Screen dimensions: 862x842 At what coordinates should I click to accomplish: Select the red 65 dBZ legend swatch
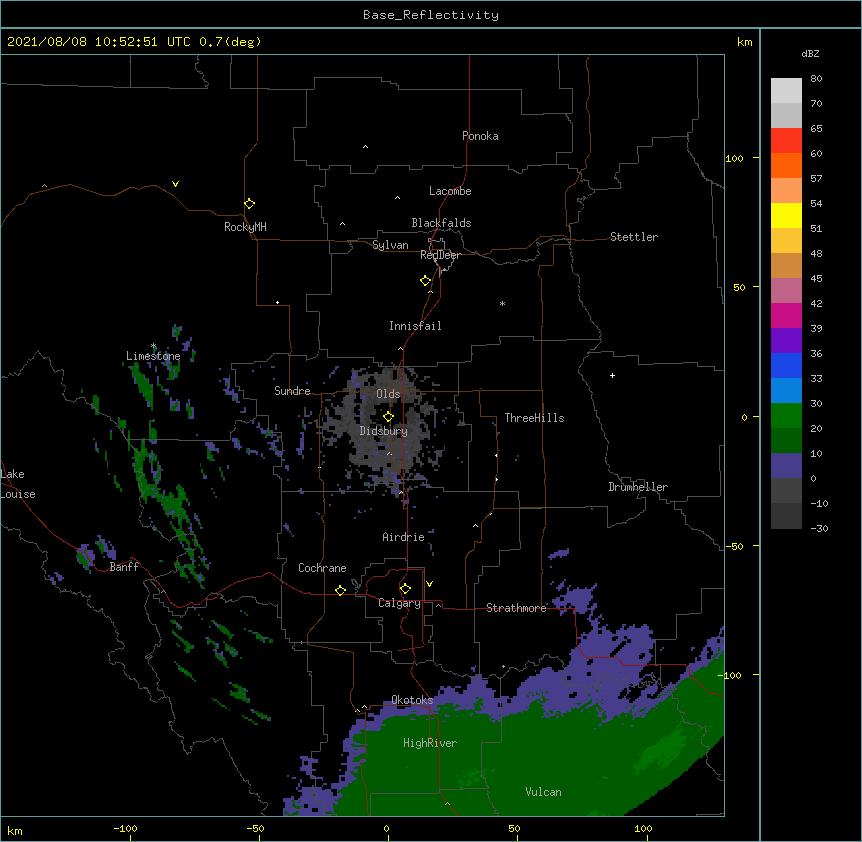click(786, 141)
